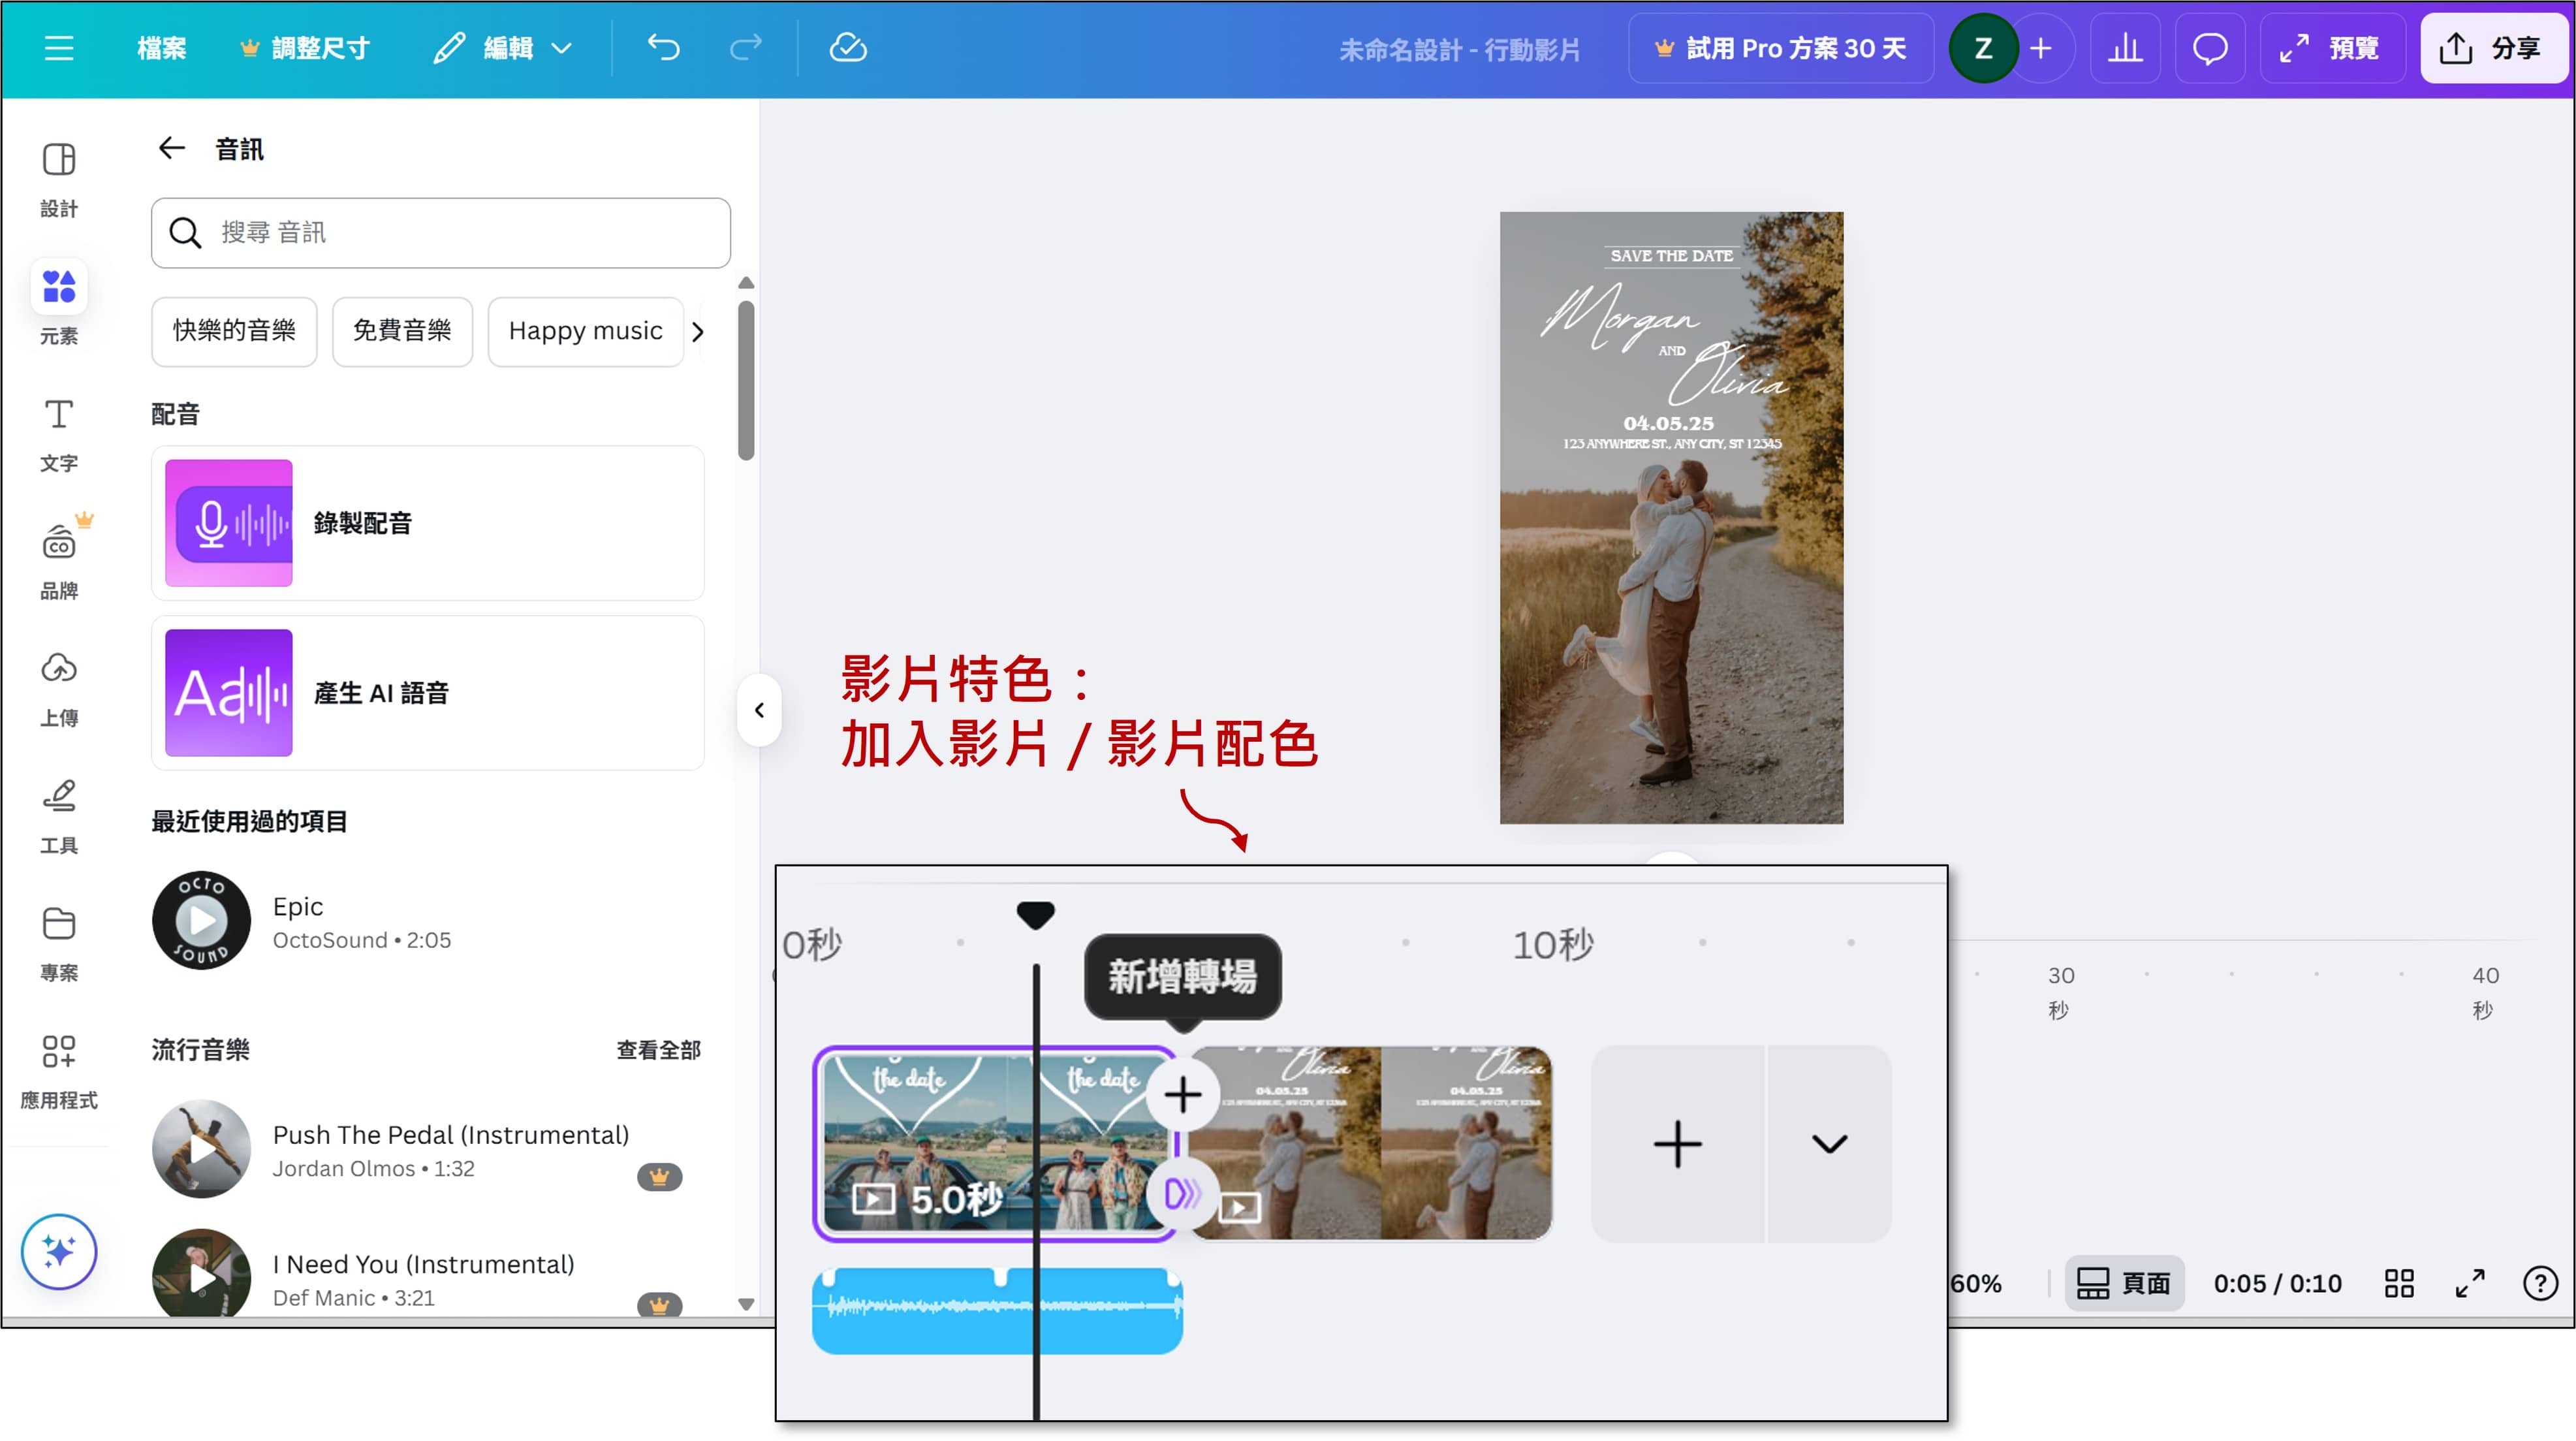Click the cloud save status icon
The height and width of the screenshot is (1441, 2576).
(x=847, y=48)
